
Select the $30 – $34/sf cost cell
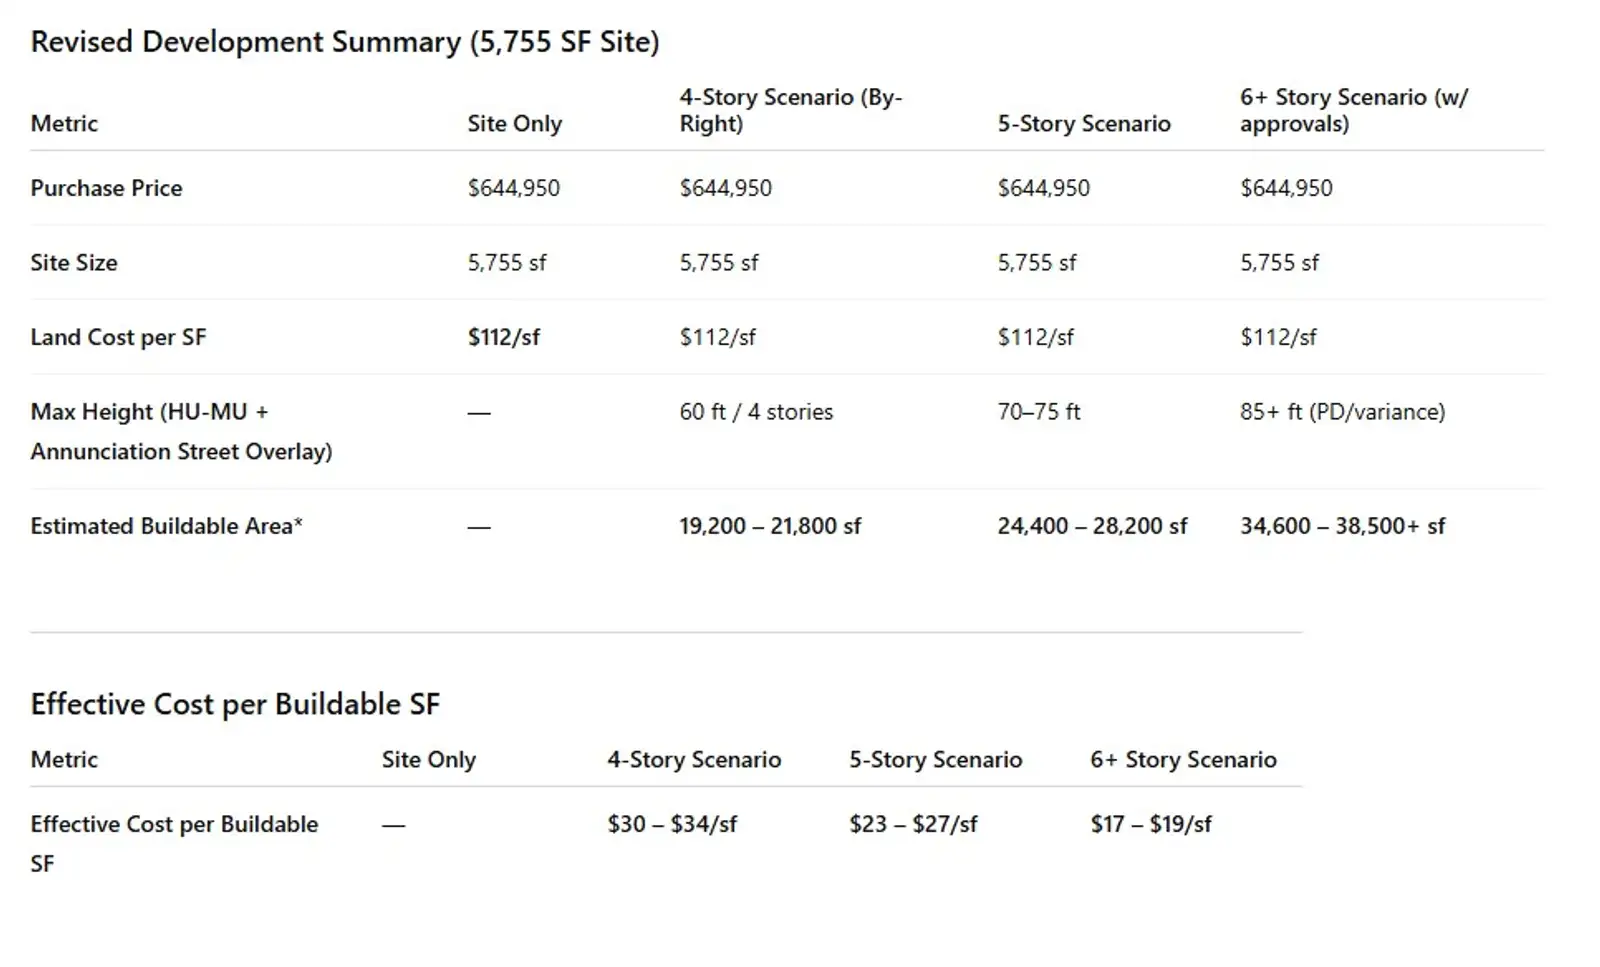coord(672,824)
